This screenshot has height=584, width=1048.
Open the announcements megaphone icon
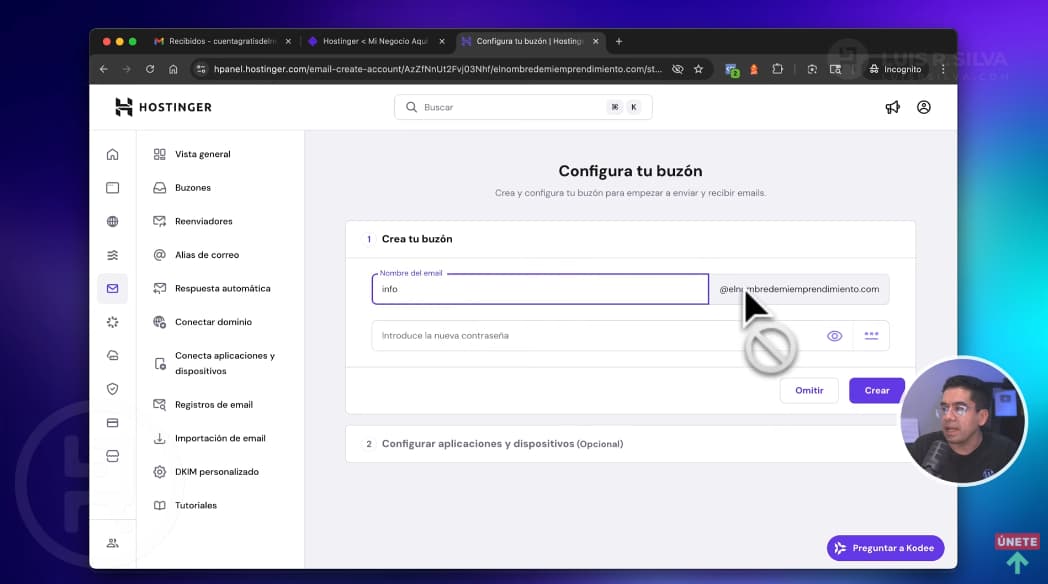tap(892, 107)
